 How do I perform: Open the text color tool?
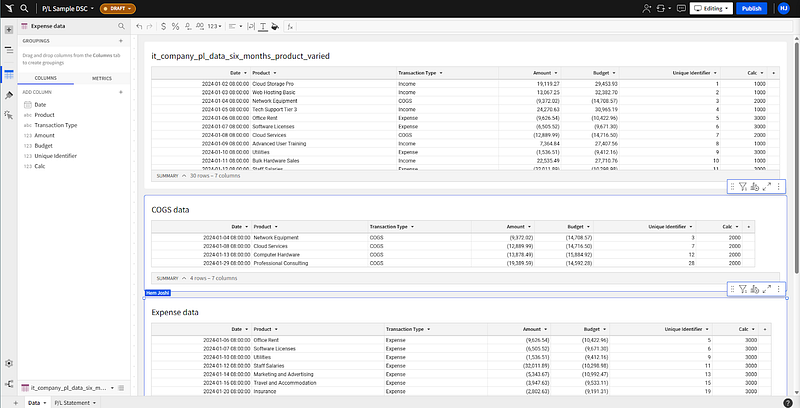[263, 27]
